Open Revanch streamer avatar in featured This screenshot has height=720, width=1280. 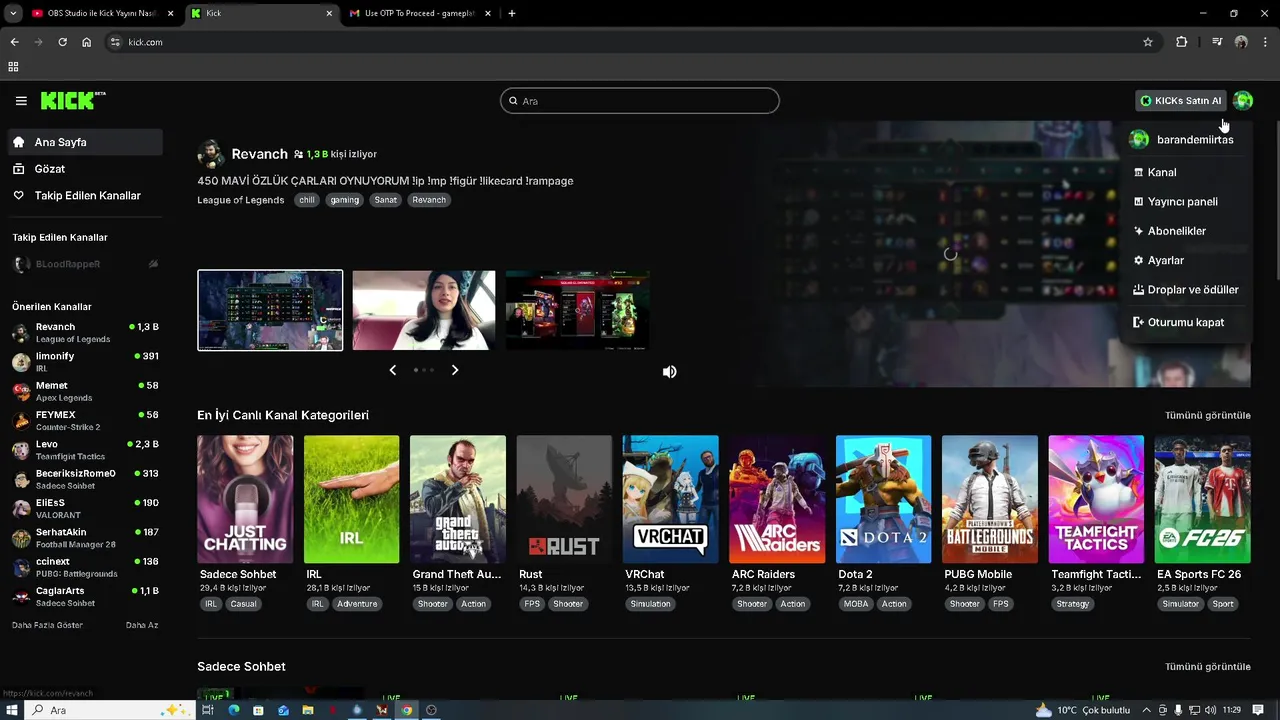click(x=211, y=154)
